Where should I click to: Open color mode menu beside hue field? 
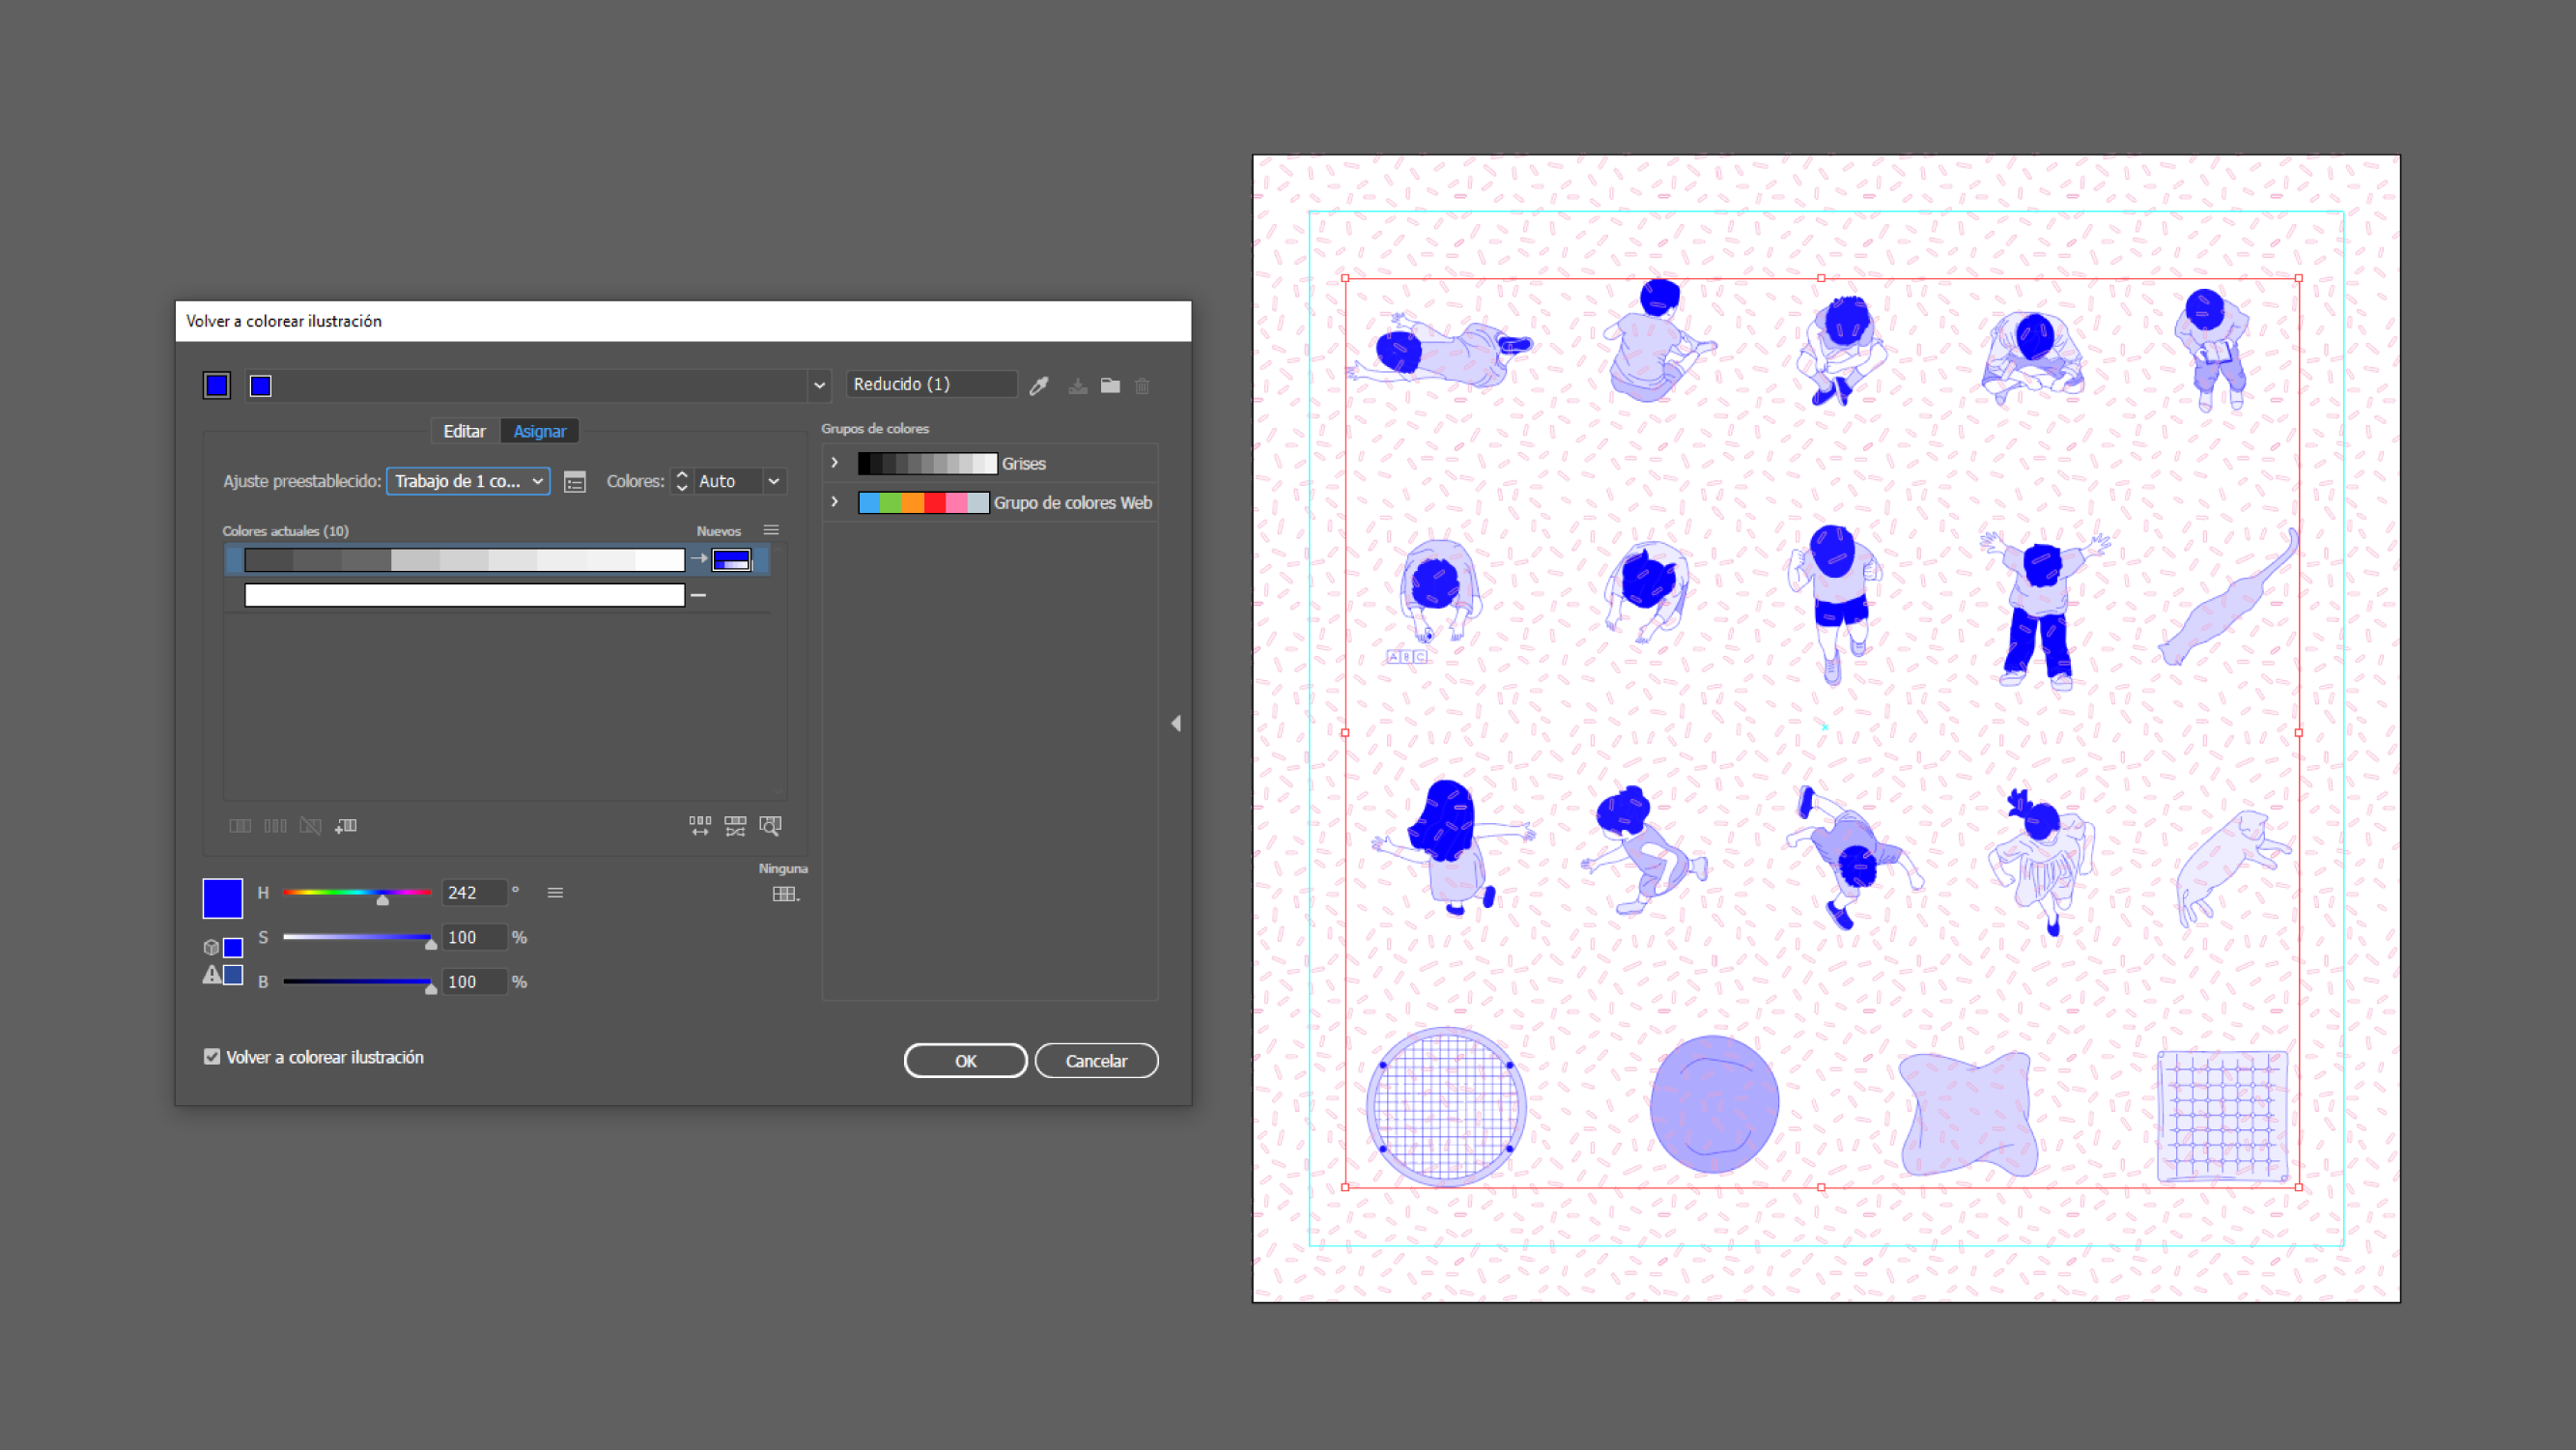click(x=555, y=892)
